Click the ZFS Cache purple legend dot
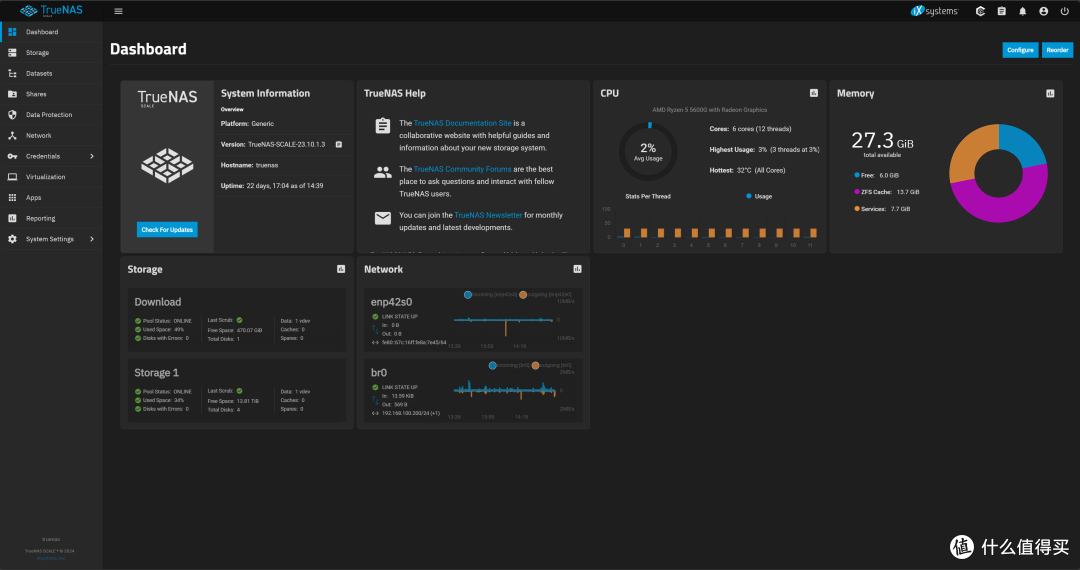The height and width of the screenshot is (570, 1080). click(x=857, y=192)
